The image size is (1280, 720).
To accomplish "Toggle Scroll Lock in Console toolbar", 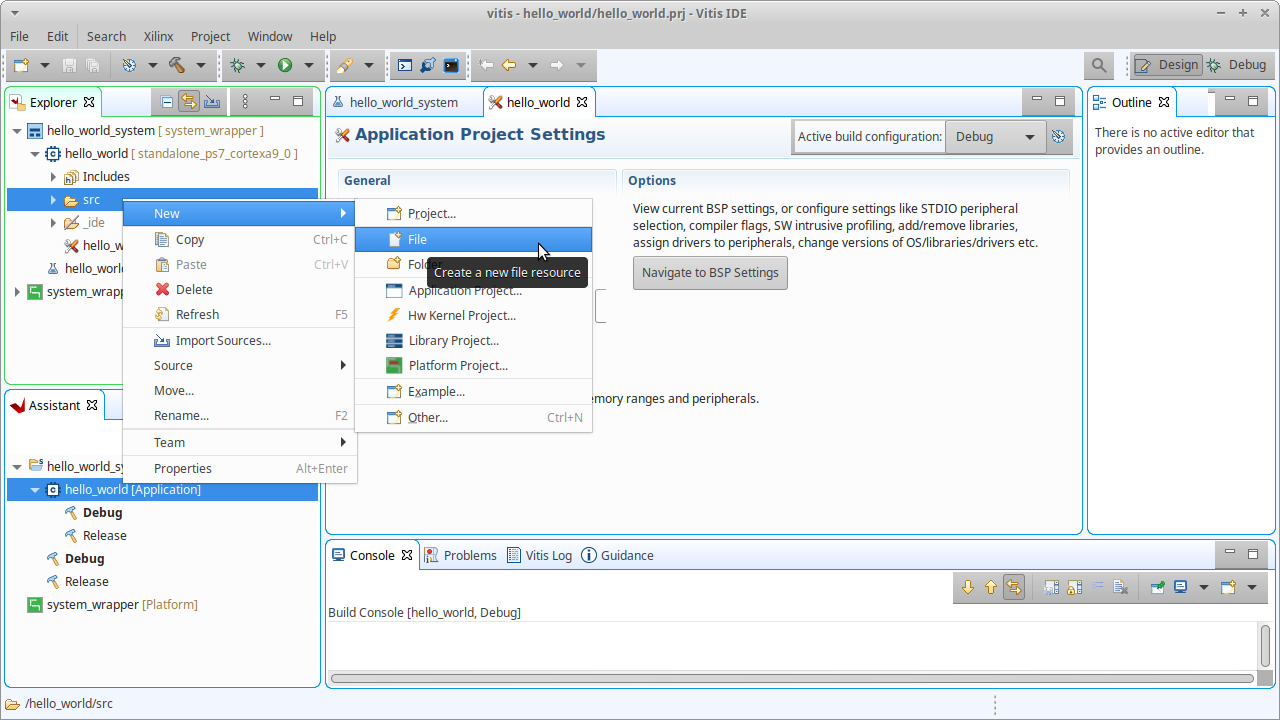I will pos(1075,587).
